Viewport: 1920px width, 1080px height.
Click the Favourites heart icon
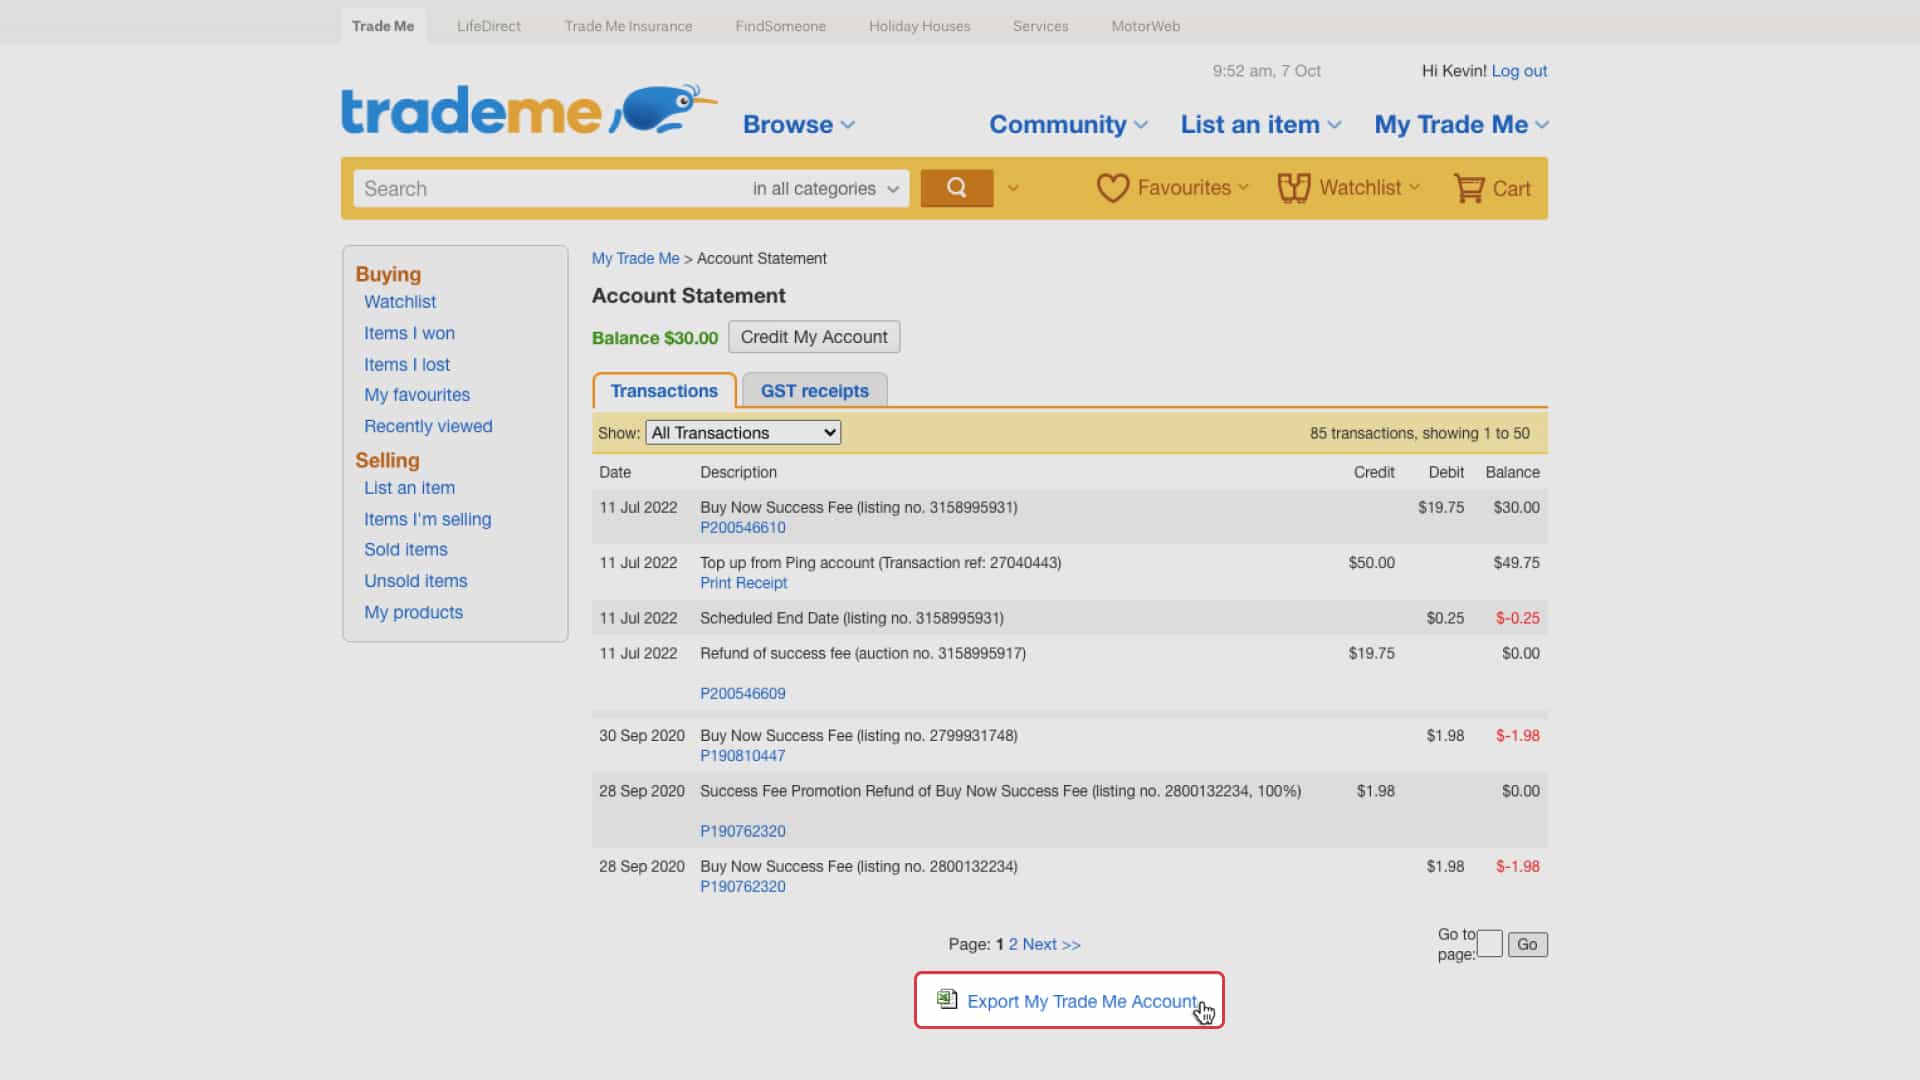point(1112,188)
